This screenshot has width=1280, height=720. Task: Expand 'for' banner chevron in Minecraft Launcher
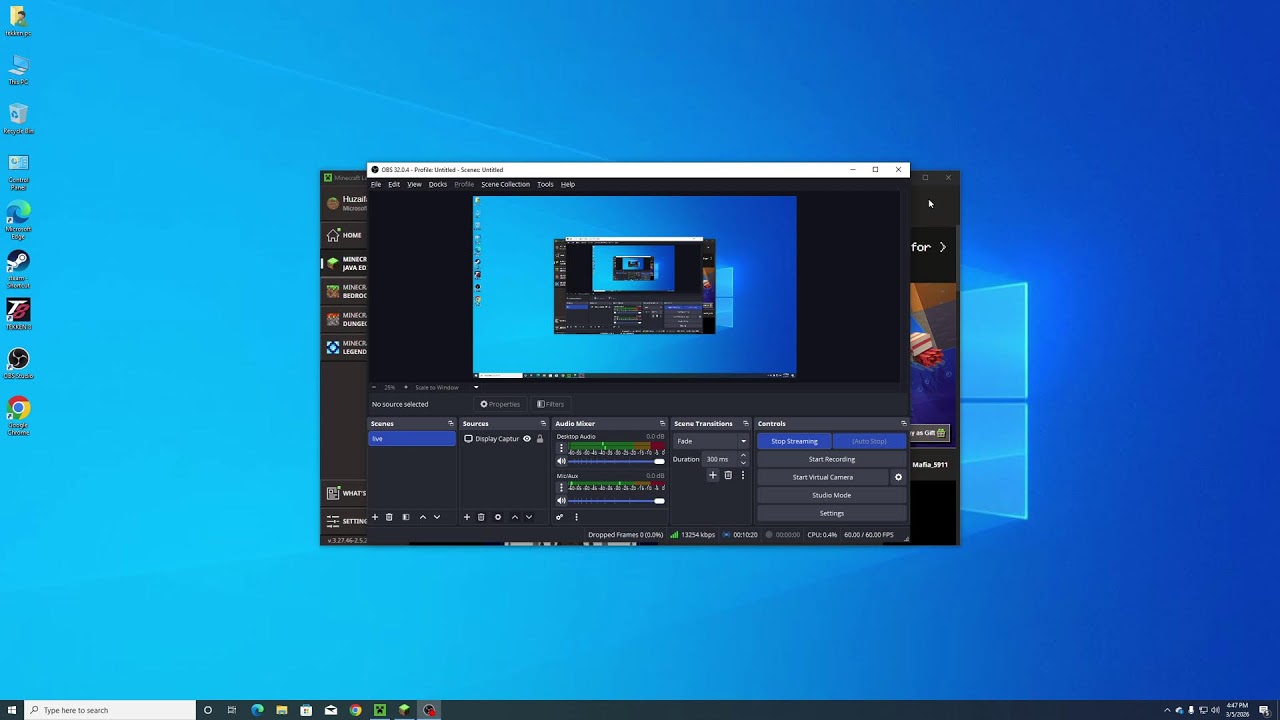pos(942,247)
